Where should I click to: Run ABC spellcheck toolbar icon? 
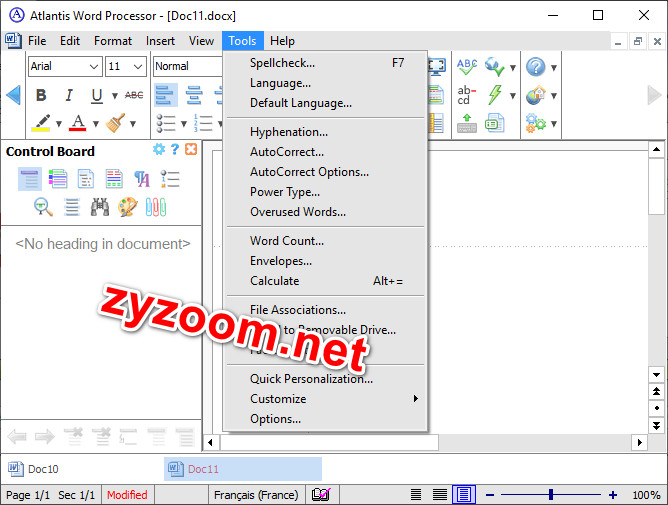pos(467,67)
